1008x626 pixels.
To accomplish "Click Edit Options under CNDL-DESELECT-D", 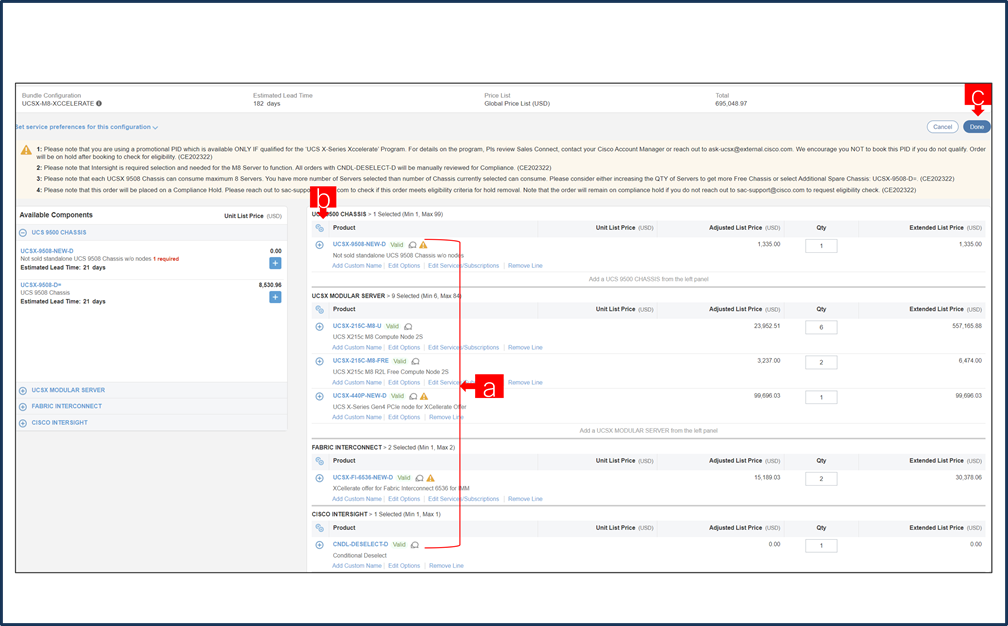I will [x=404, y=566].
